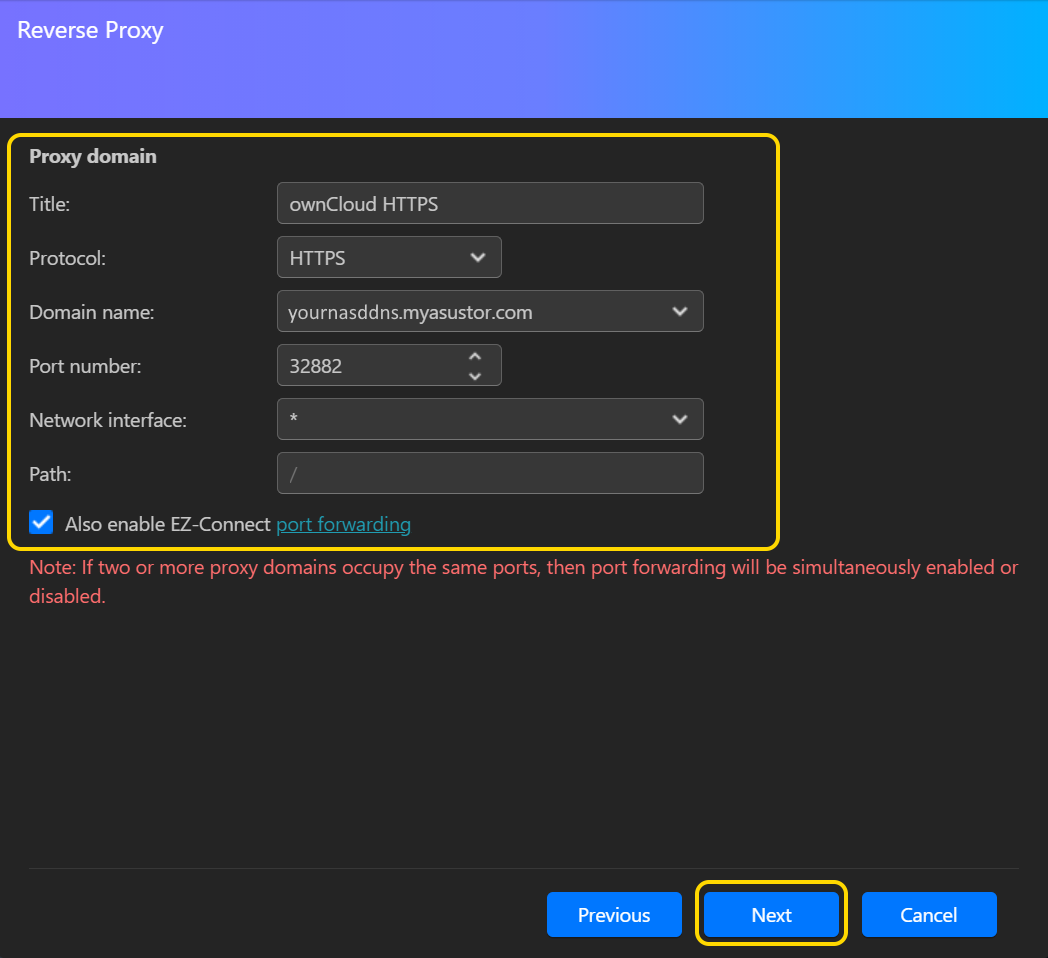This screenshot has height=958, width=1048.
Task: Proceed by clicking the Next button
Action: (771, 914)
